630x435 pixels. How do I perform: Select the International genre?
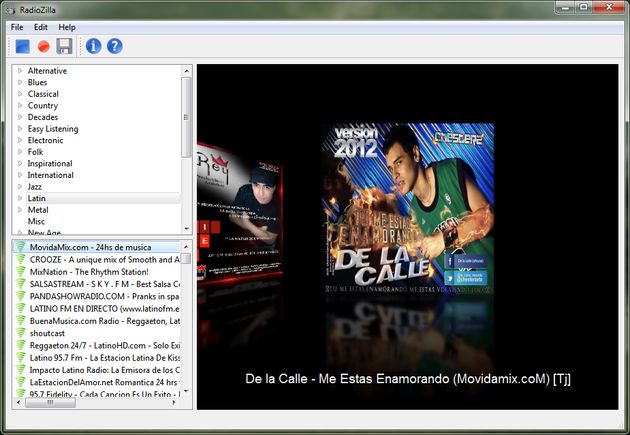[51, 175]
